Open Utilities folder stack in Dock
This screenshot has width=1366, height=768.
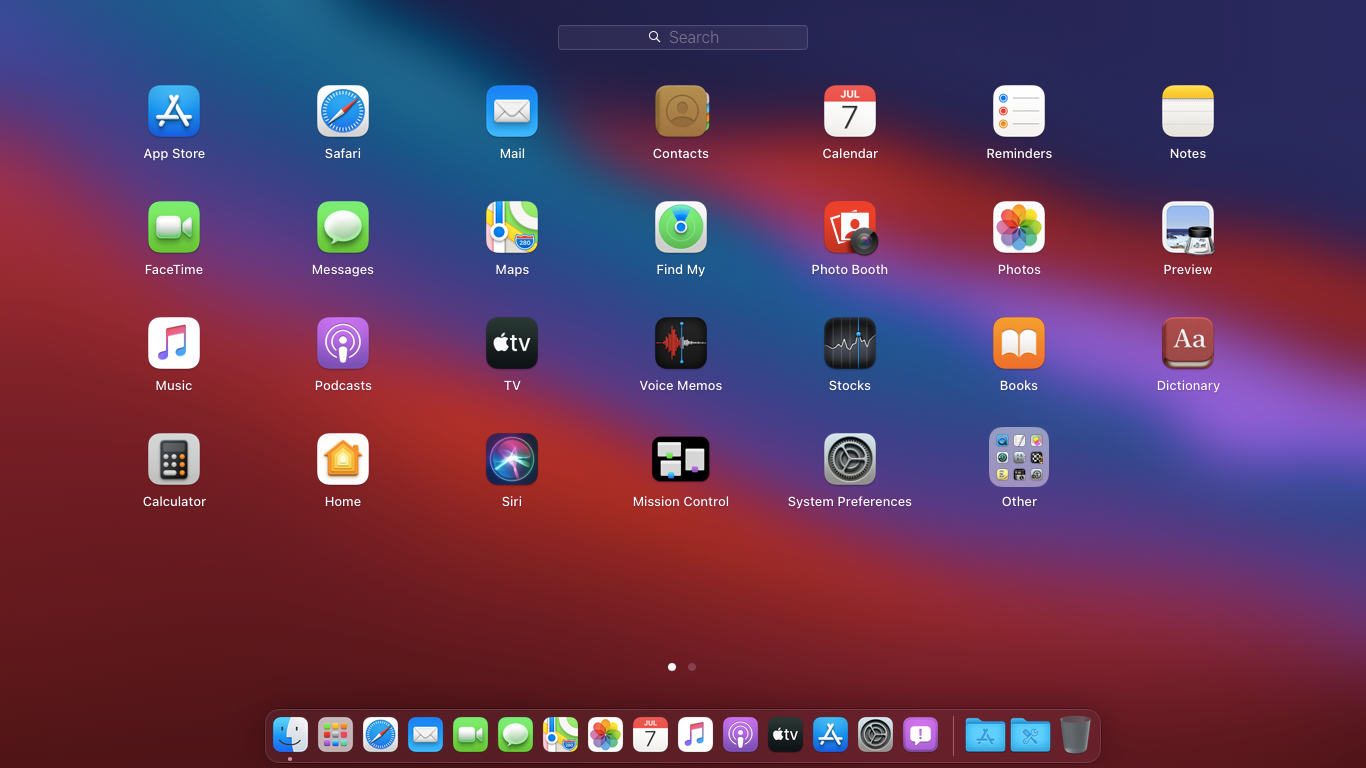[x=1030, y=735]
